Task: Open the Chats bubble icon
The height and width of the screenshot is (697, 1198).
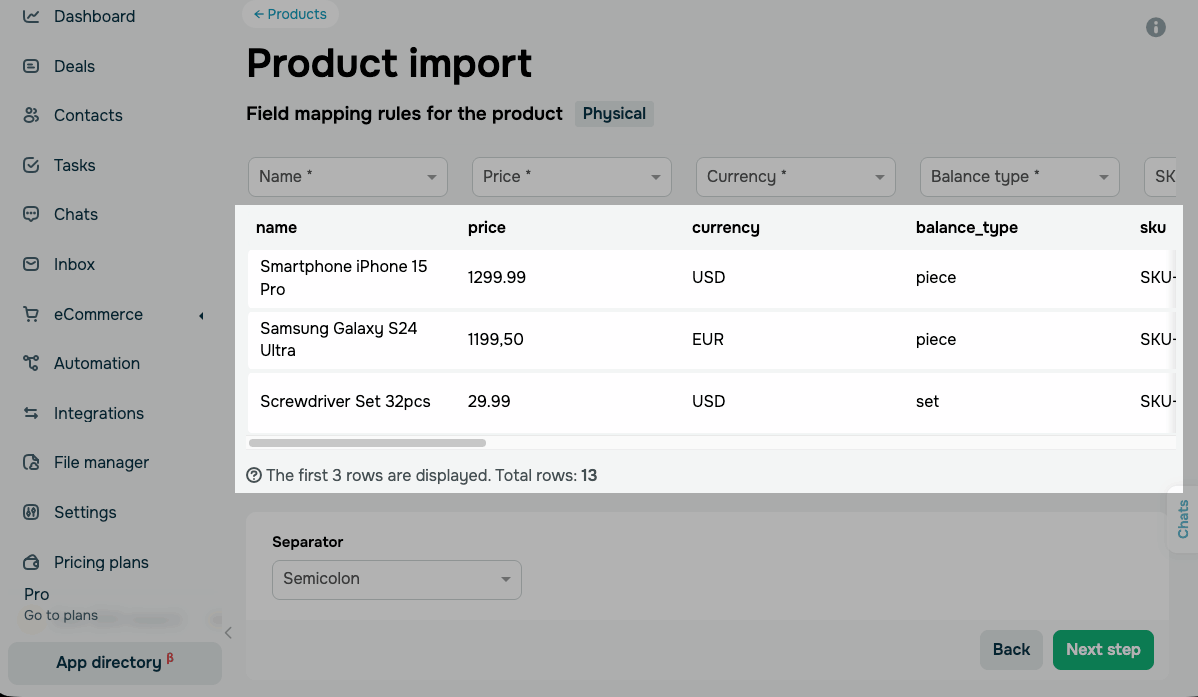Action: pos(31,214)
